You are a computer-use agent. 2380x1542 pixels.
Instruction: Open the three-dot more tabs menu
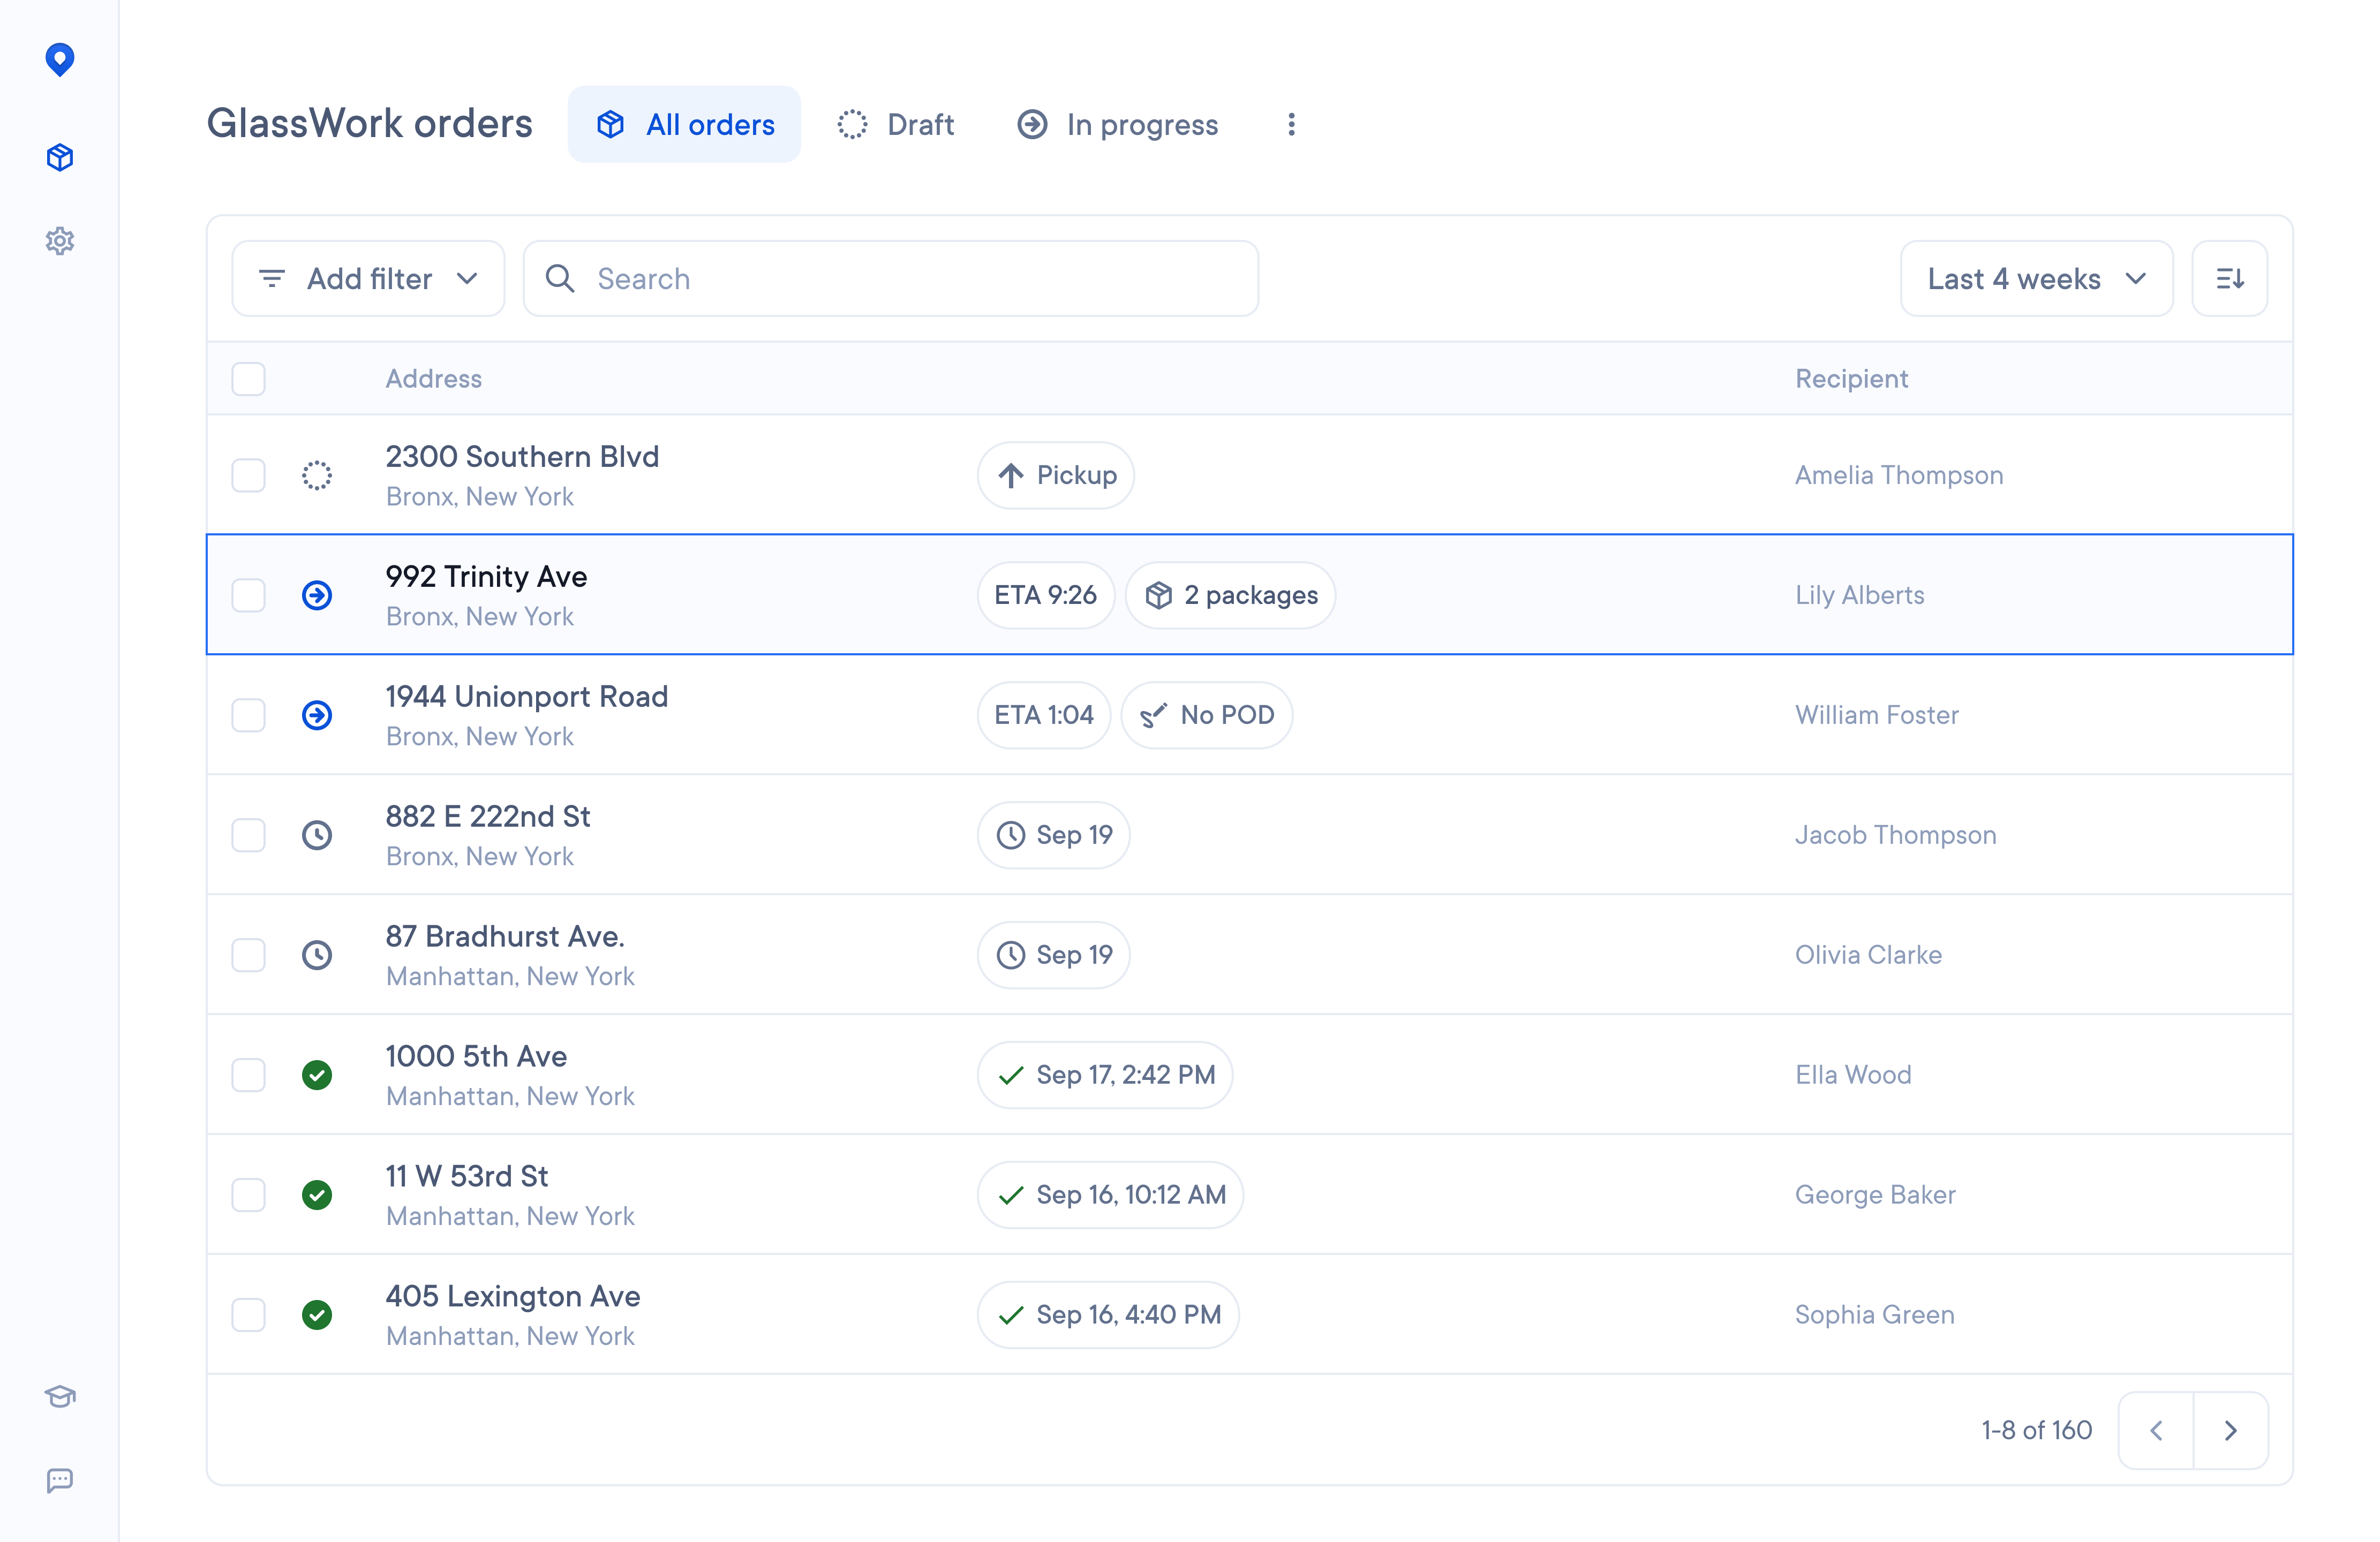click(x=1291, y=124)
